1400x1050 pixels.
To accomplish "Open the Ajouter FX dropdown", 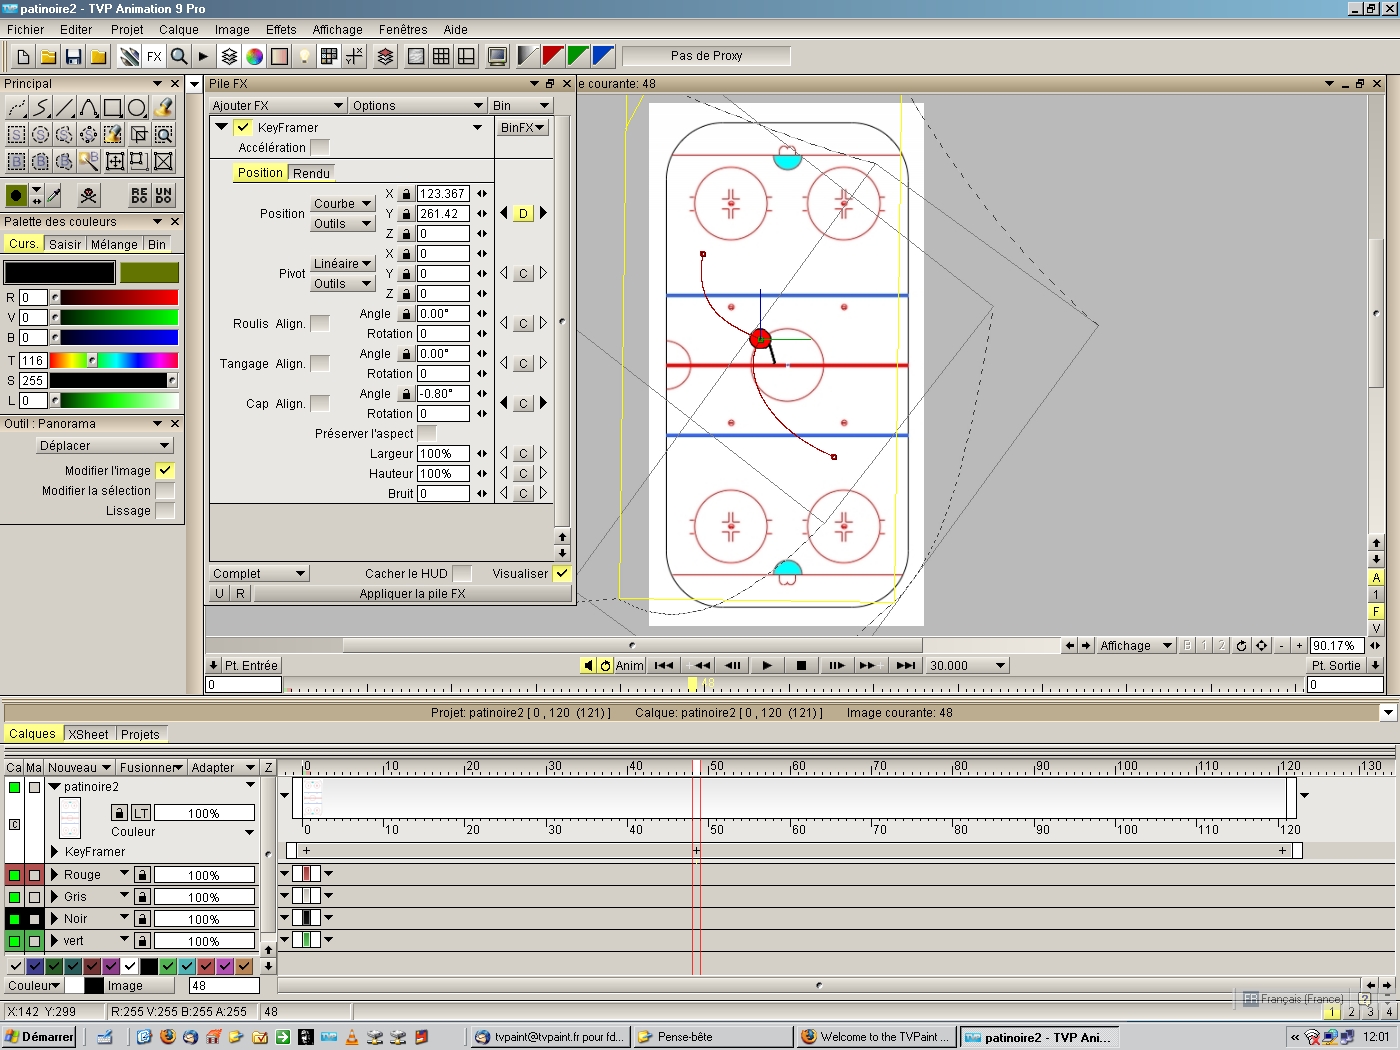I will (x=278, y=105).
